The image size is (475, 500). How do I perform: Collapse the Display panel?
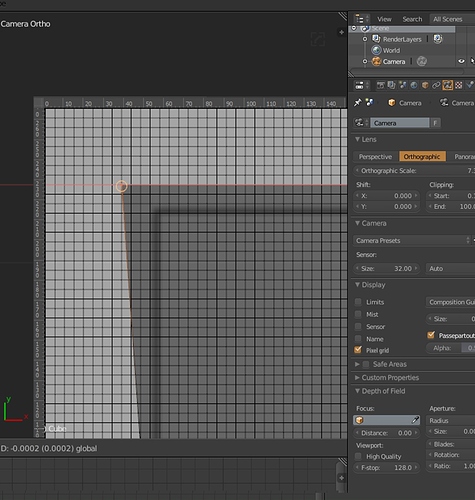pos(358,285)
